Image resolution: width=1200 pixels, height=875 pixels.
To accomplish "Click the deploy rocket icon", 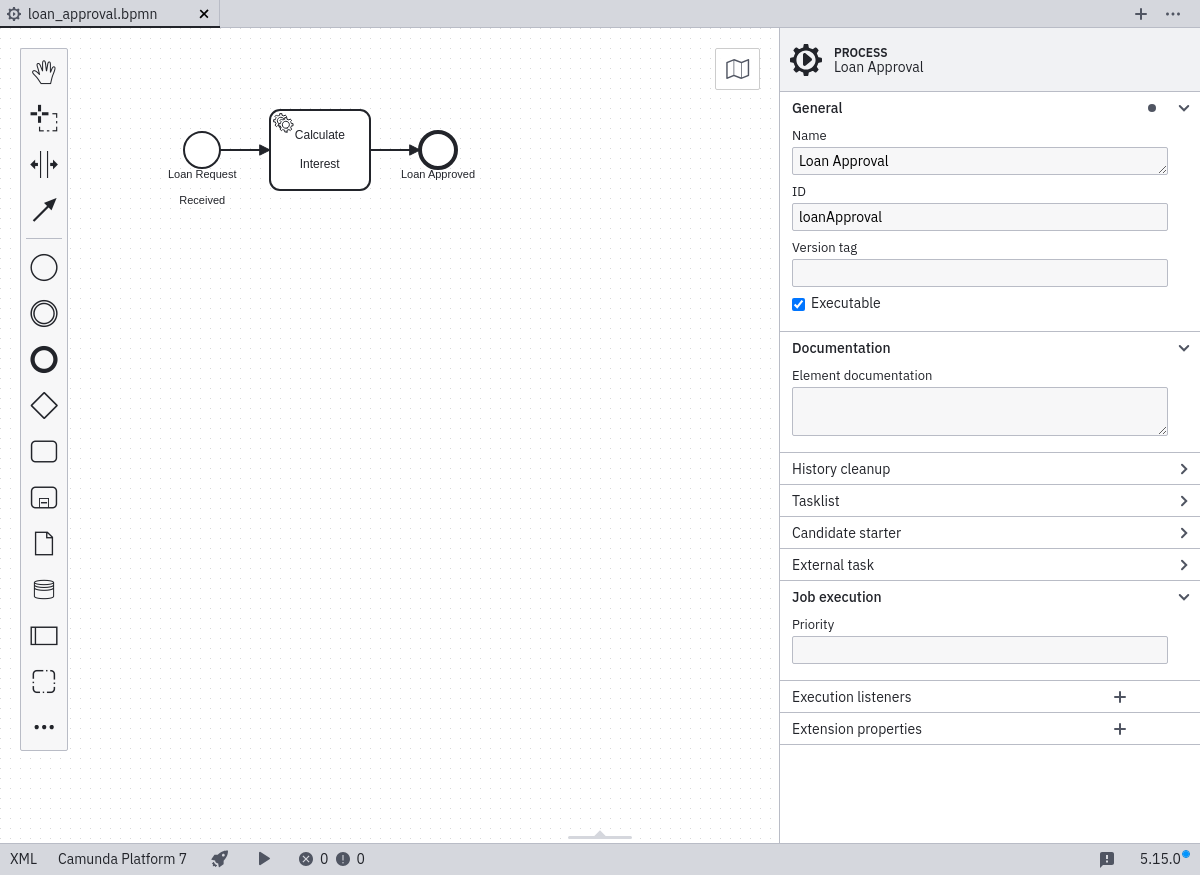I will (220, 859).
